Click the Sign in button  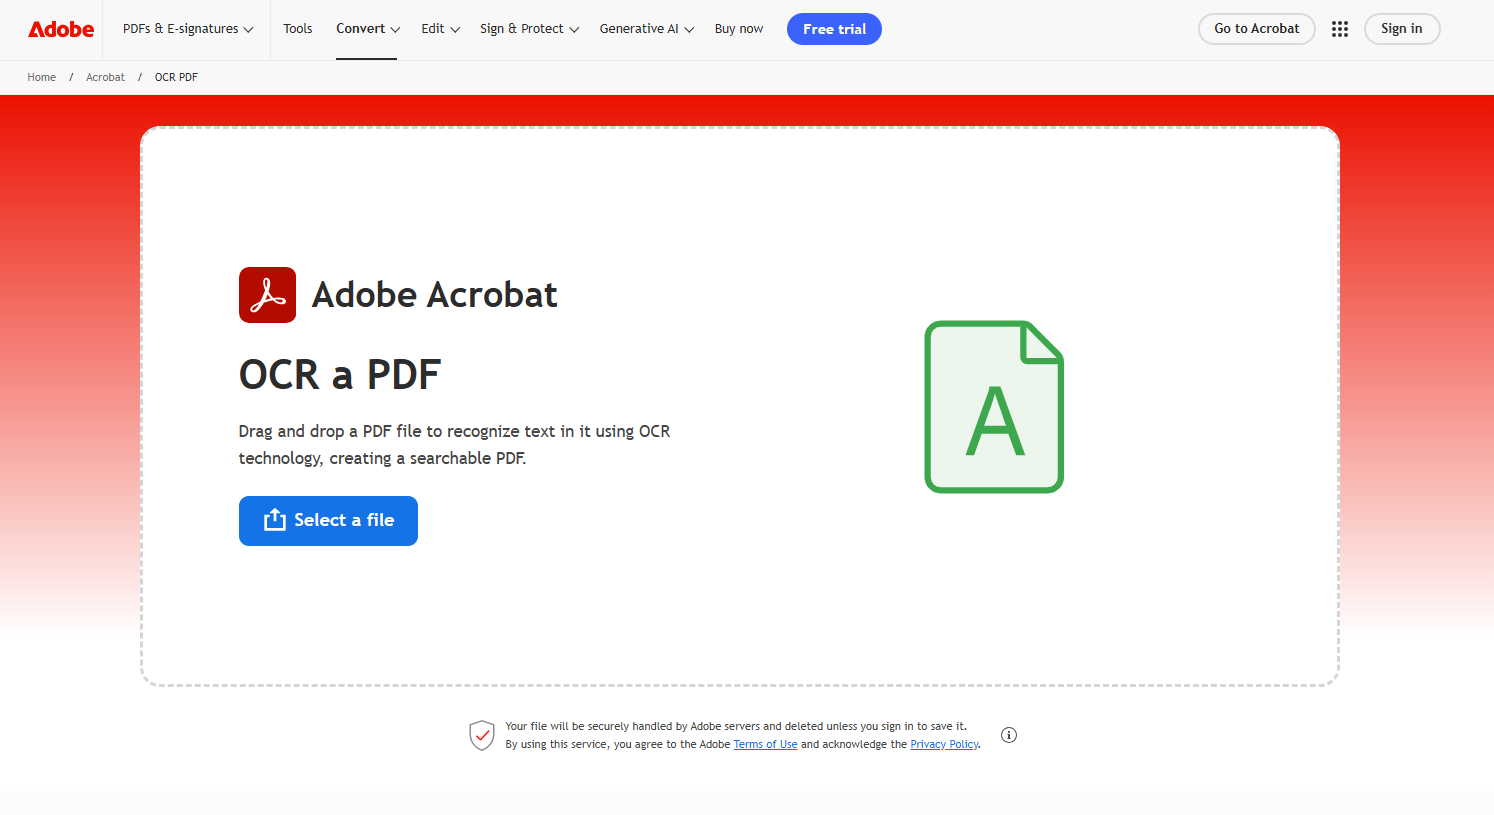coord(1401,29)
